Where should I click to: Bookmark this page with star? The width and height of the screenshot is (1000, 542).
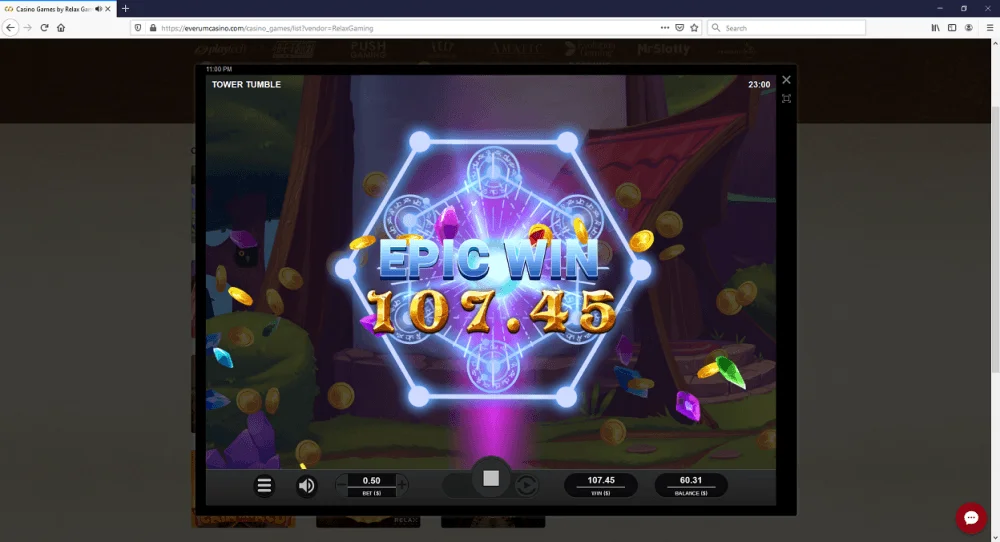[x=695, y=28]
